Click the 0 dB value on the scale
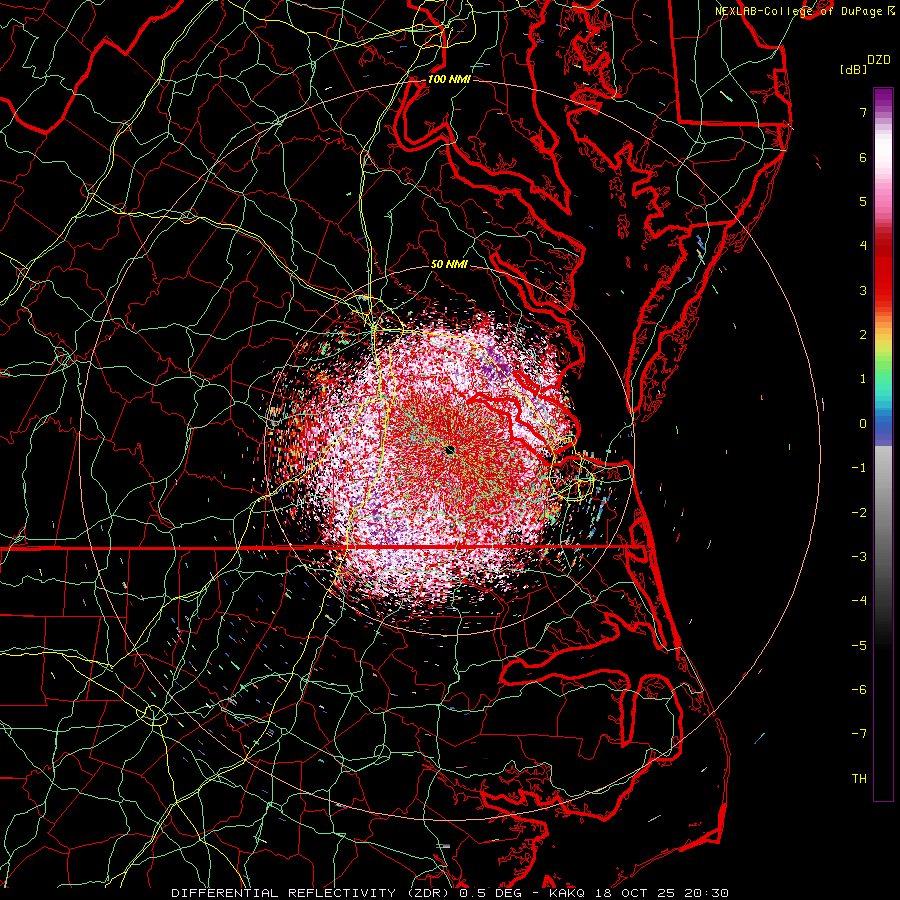The width and height of the screenshot is (900, 900). pos(863,424)
